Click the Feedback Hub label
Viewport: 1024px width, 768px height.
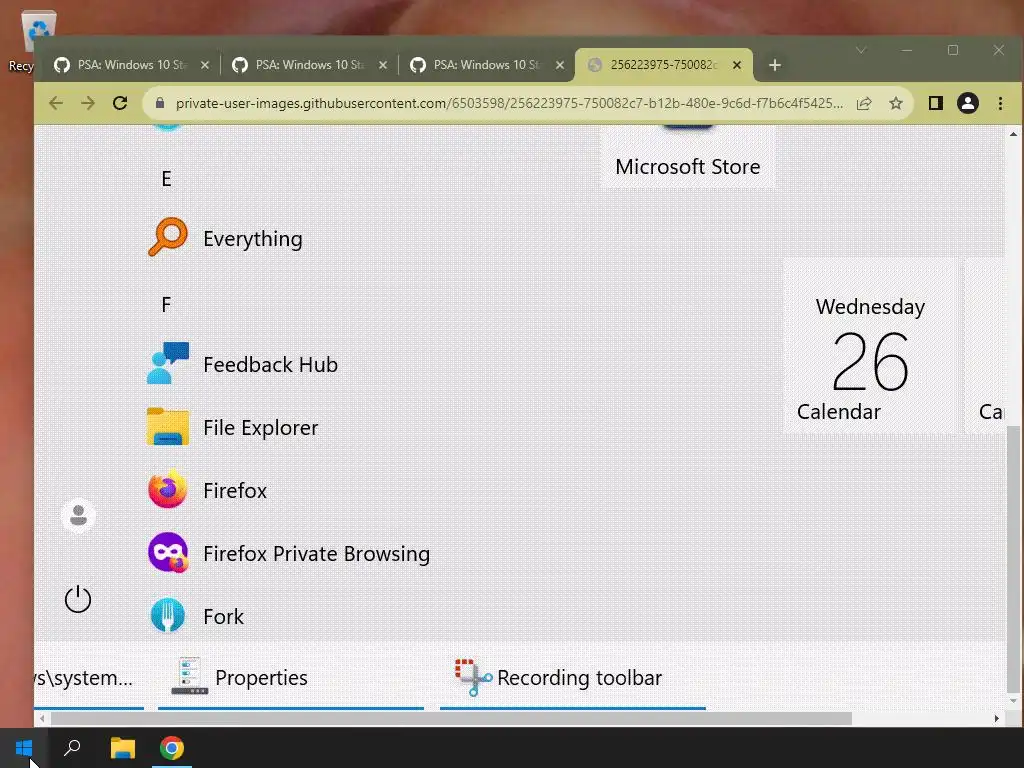270,364
